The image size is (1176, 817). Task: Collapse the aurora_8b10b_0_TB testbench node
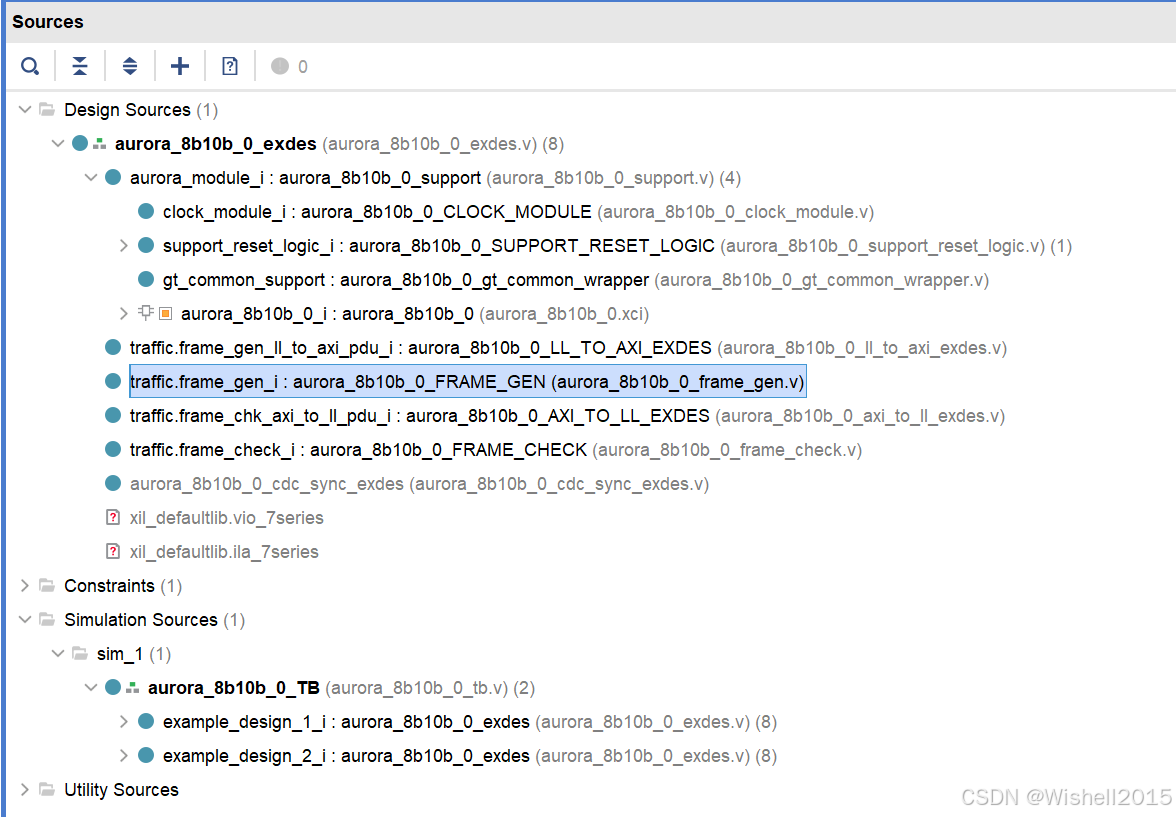tap(91, 687)
